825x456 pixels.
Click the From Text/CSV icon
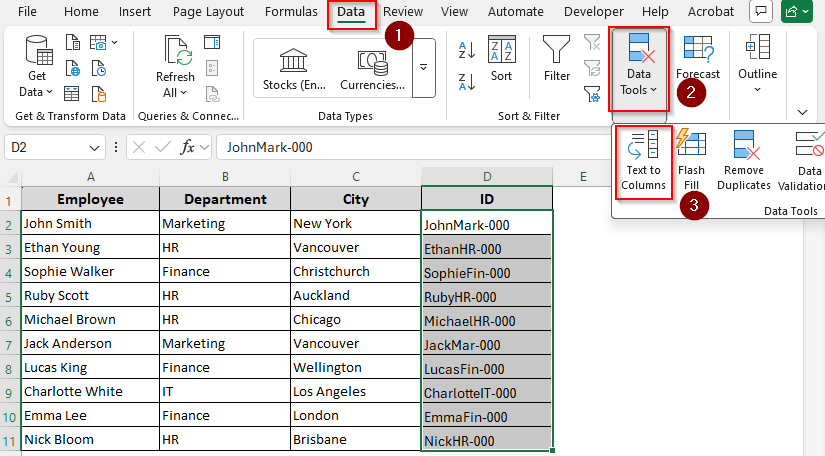[x=73, y=42]
